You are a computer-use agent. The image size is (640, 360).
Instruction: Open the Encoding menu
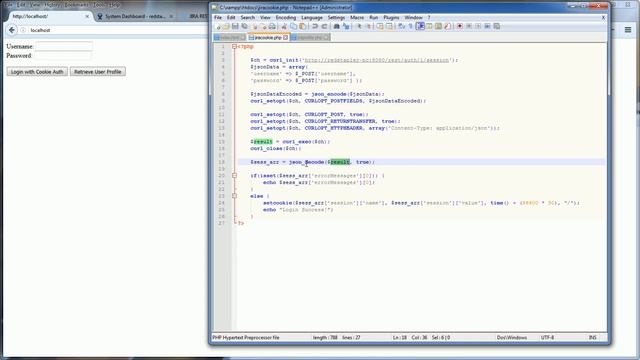(286, 18)
